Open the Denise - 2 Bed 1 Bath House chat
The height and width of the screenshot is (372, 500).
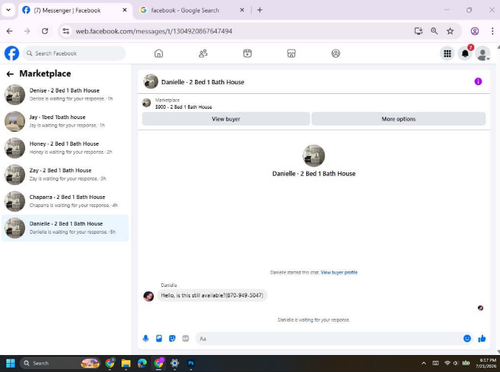(x=65, y=94)
